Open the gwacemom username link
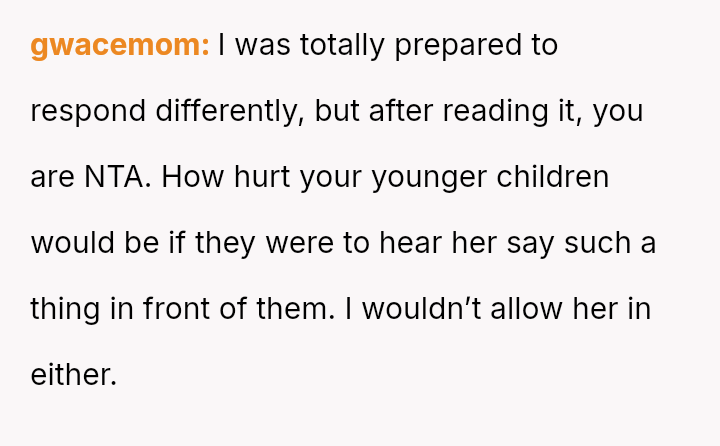 [119, 45]
